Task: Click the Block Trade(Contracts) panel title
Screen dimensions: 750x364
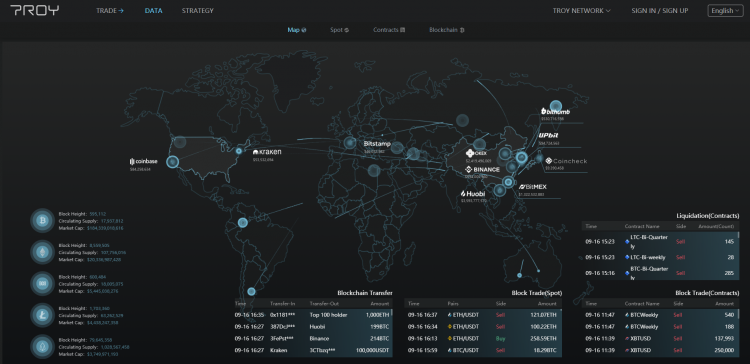Action: (x=707, y=293)
